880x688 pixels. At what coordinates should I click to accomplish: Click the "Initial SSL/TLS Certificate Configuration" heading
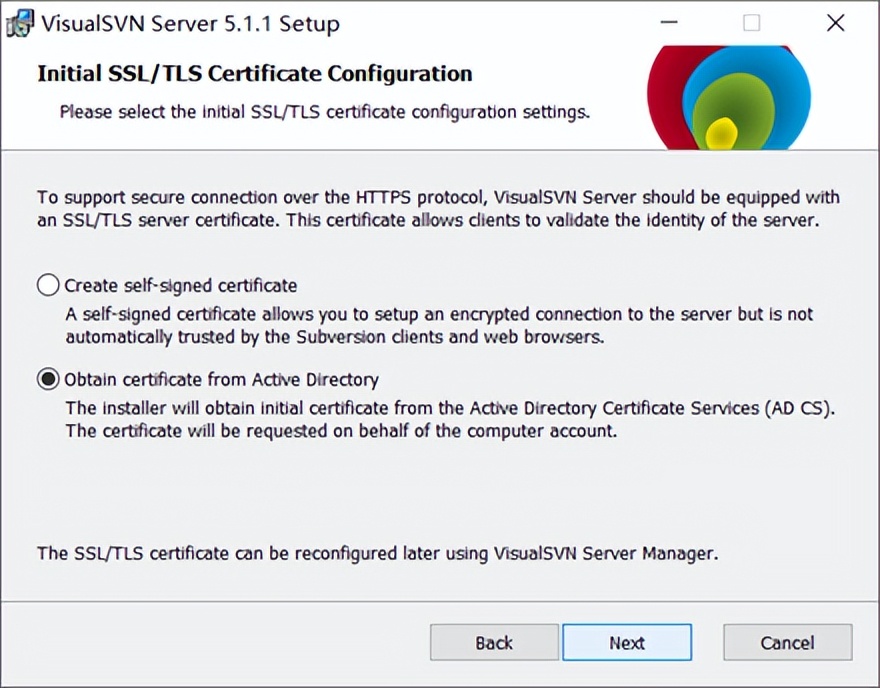coord(255,74)
